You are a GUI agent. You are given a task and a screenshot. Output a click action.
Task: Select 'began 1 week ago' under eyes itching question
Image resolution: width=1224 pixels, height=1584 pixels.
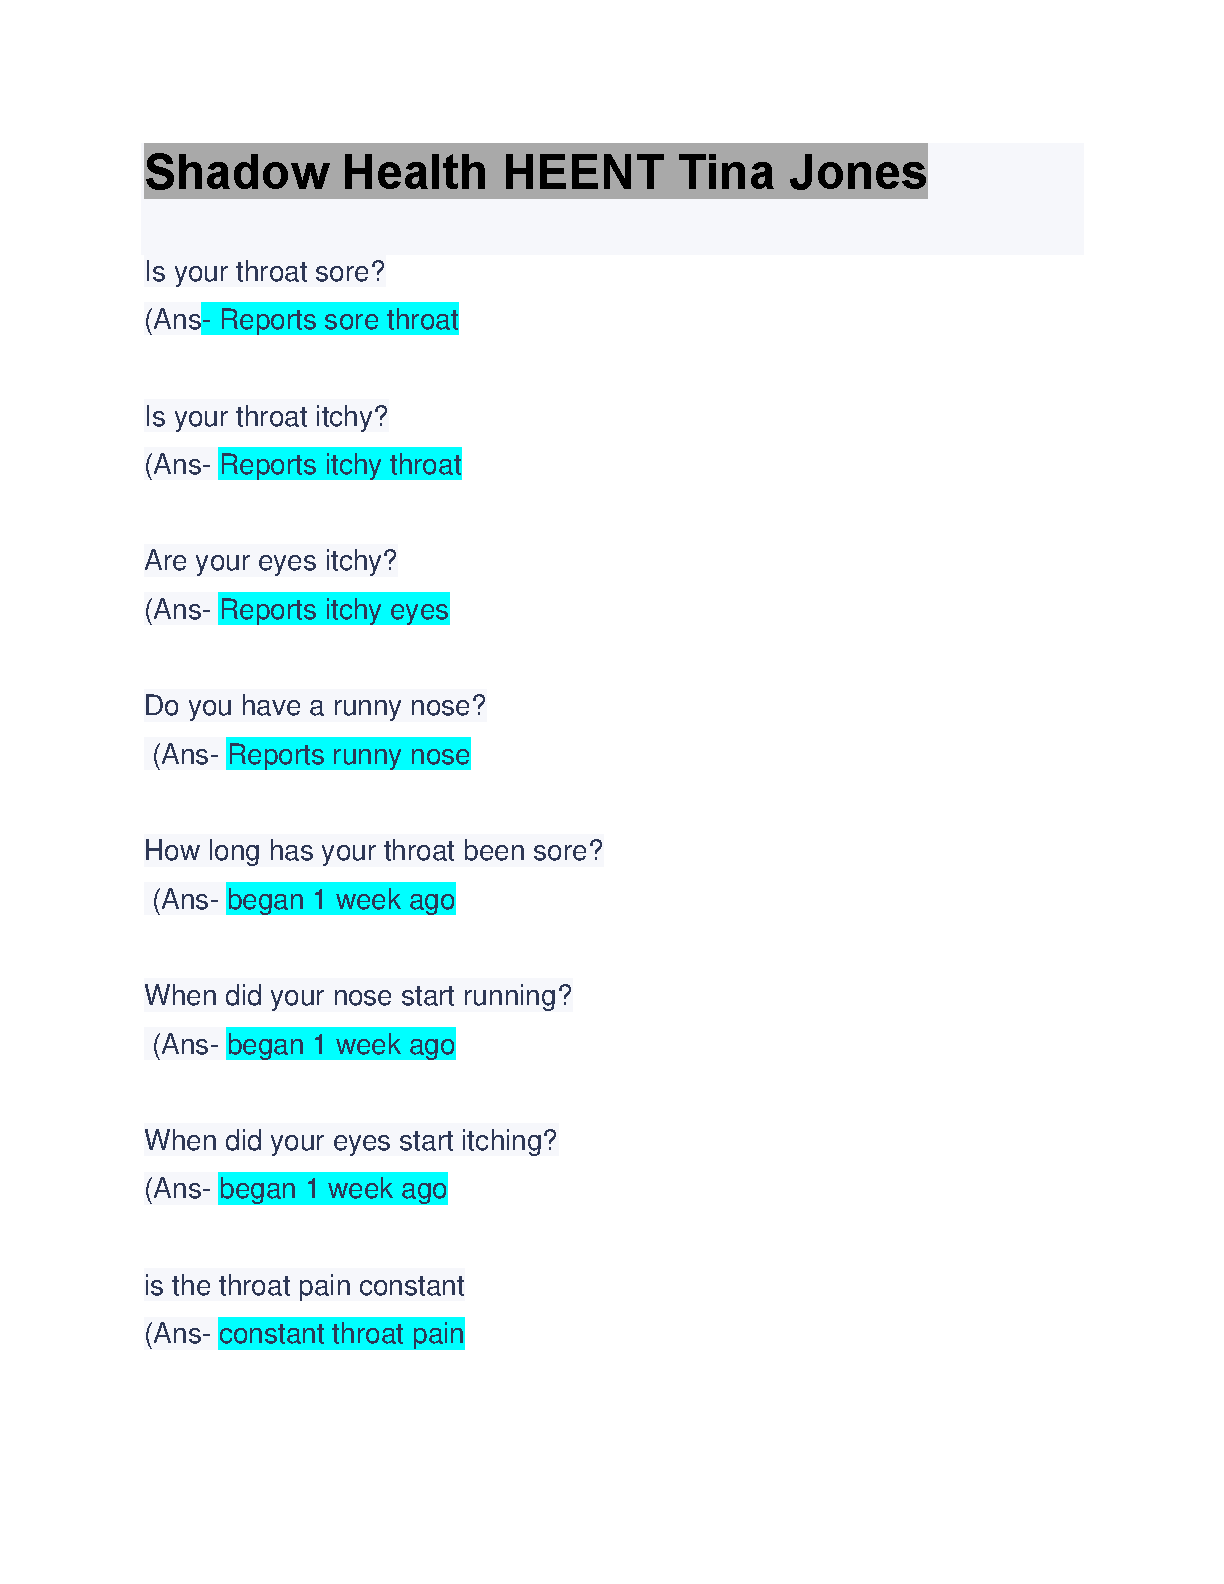click(x=333, y=1189)
